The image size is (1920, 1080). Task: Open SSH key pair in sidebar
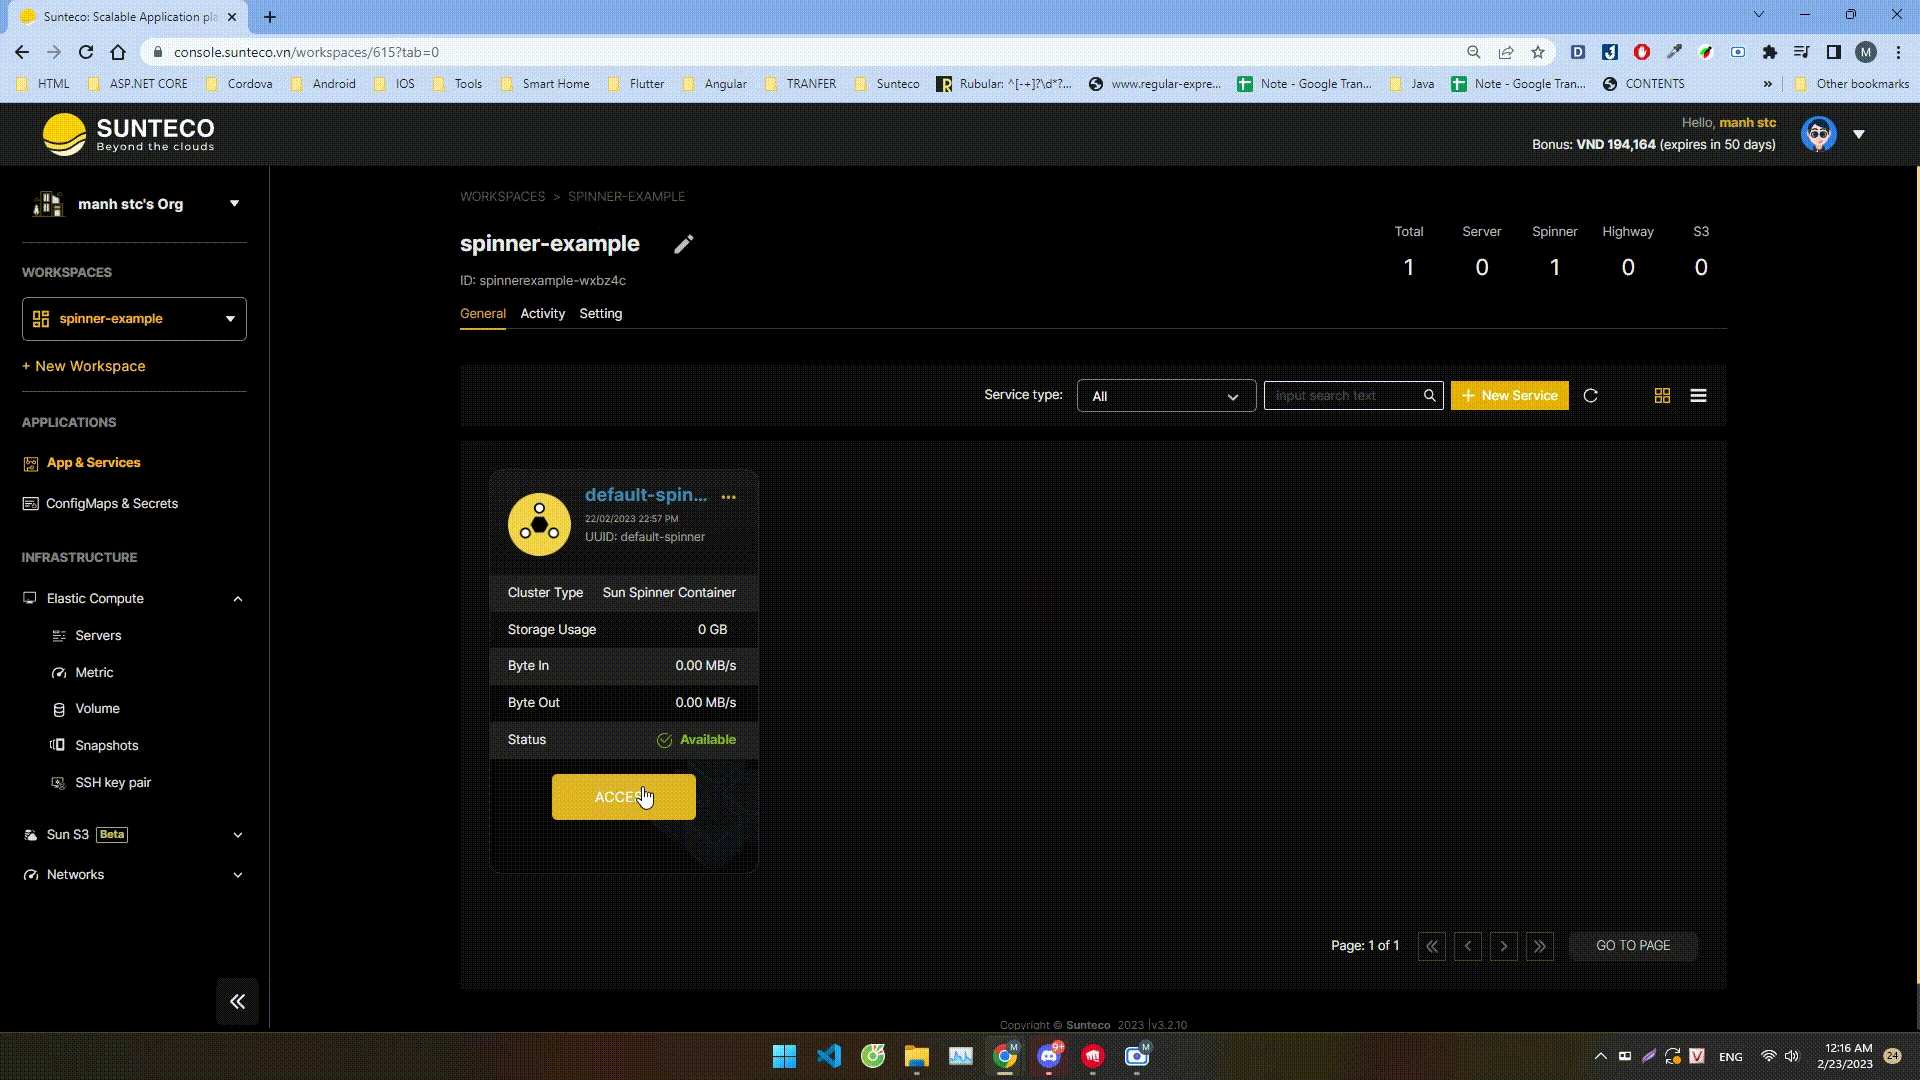tap(113, 783)
